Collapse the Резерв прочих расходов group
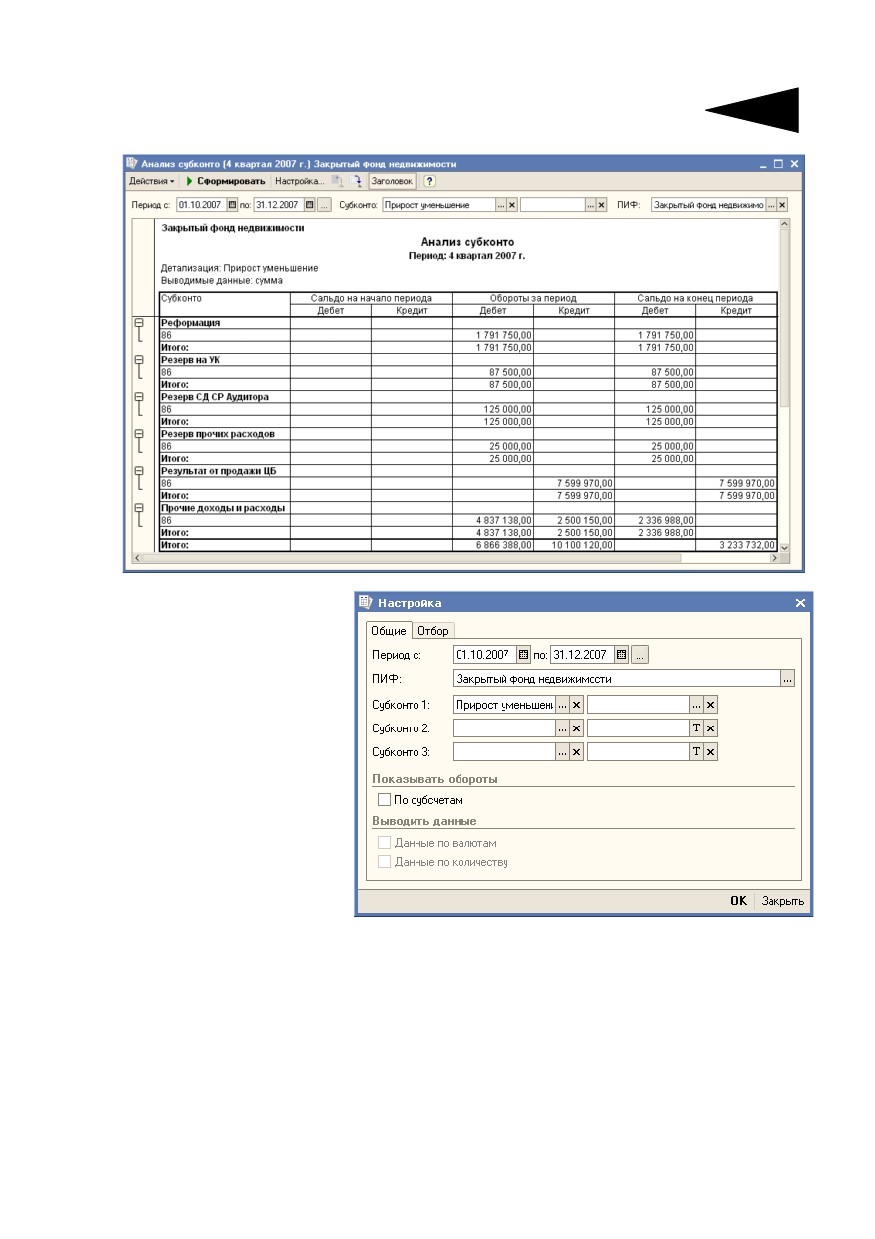This screenshot has width=875, height=1239. coord(139,434)
